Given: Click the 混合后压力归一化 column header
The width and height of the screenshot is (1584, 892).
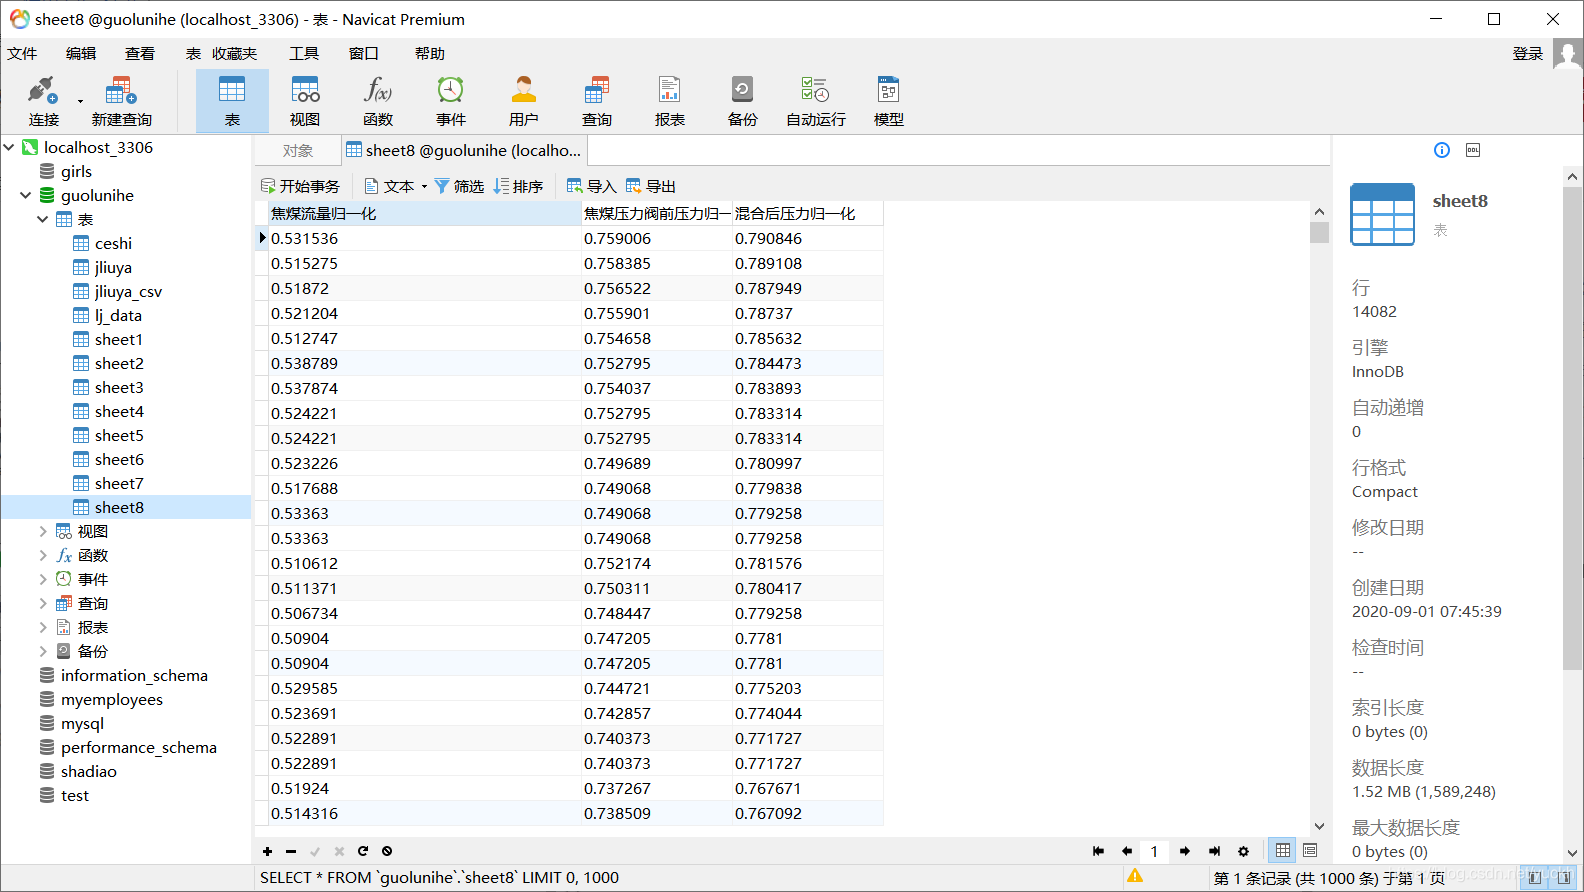Looking at the screenshot, I should point(808,213).
